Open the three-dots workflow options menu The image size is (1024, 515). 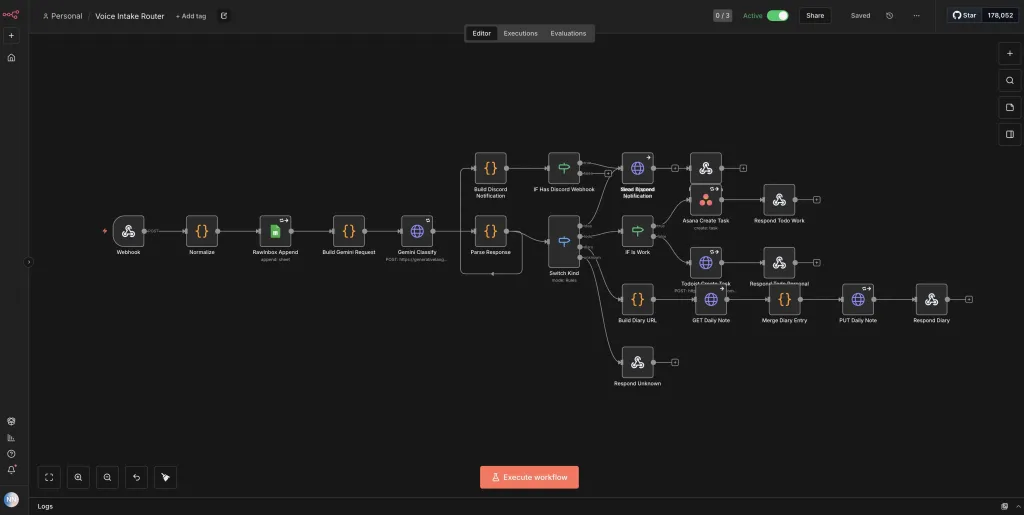pos(916,16)
